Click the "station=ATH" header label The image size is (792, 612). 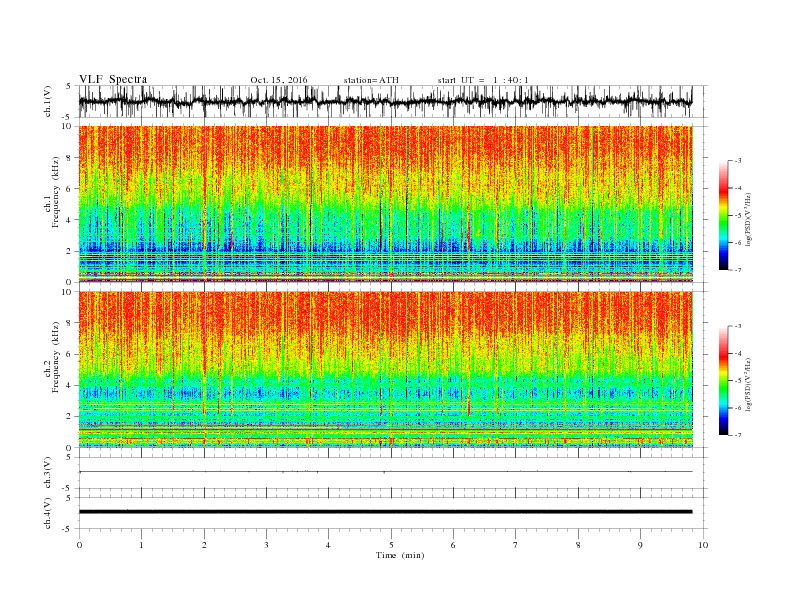[371, 80]
